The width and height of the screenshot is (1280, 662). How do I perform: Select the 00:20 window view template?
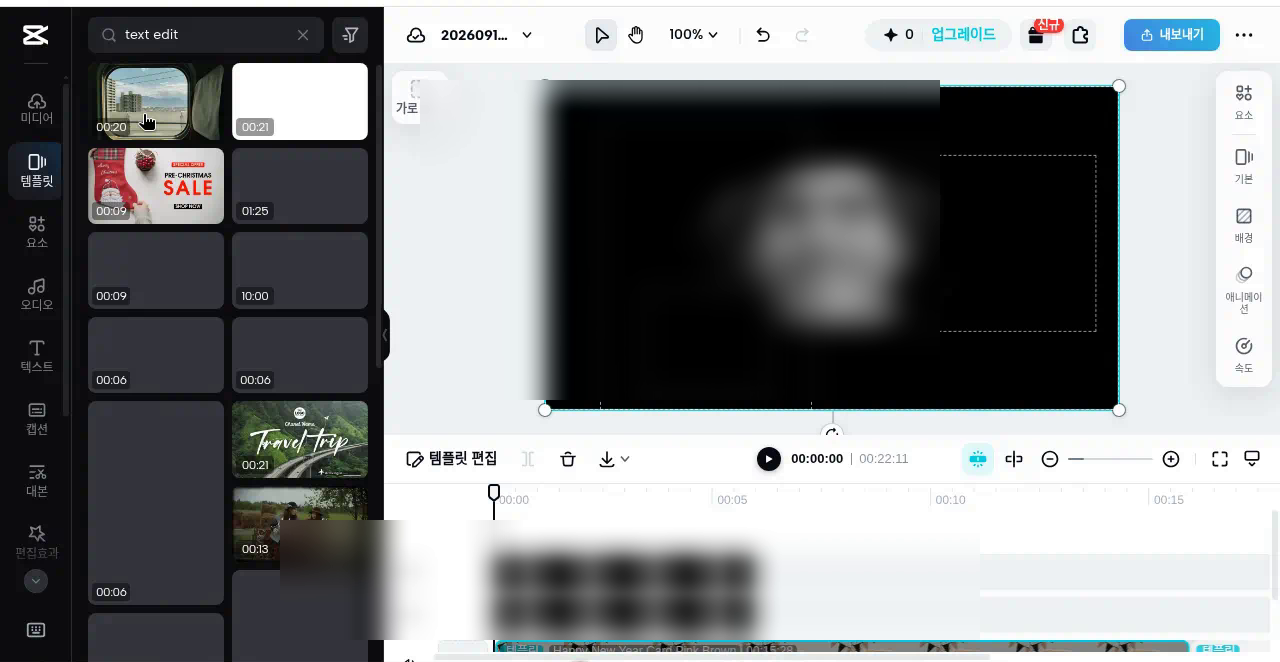[x=156, y=101]
